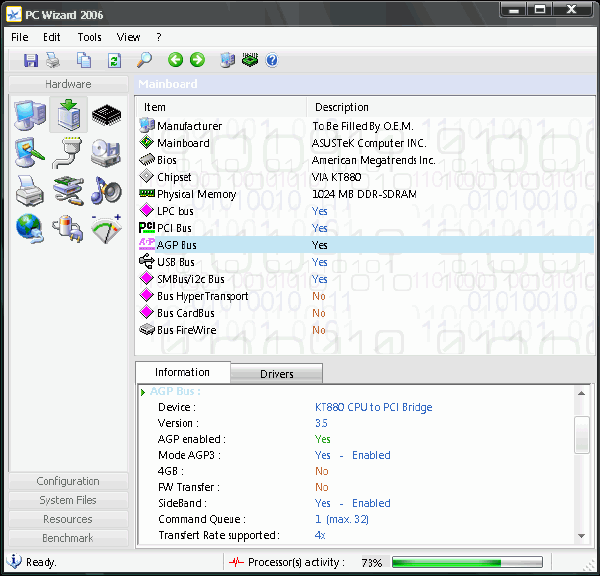Select the PCI Bus row
The width and height of the screenshot is (600, 576).
pyautogui.click(x=365, y=228)
